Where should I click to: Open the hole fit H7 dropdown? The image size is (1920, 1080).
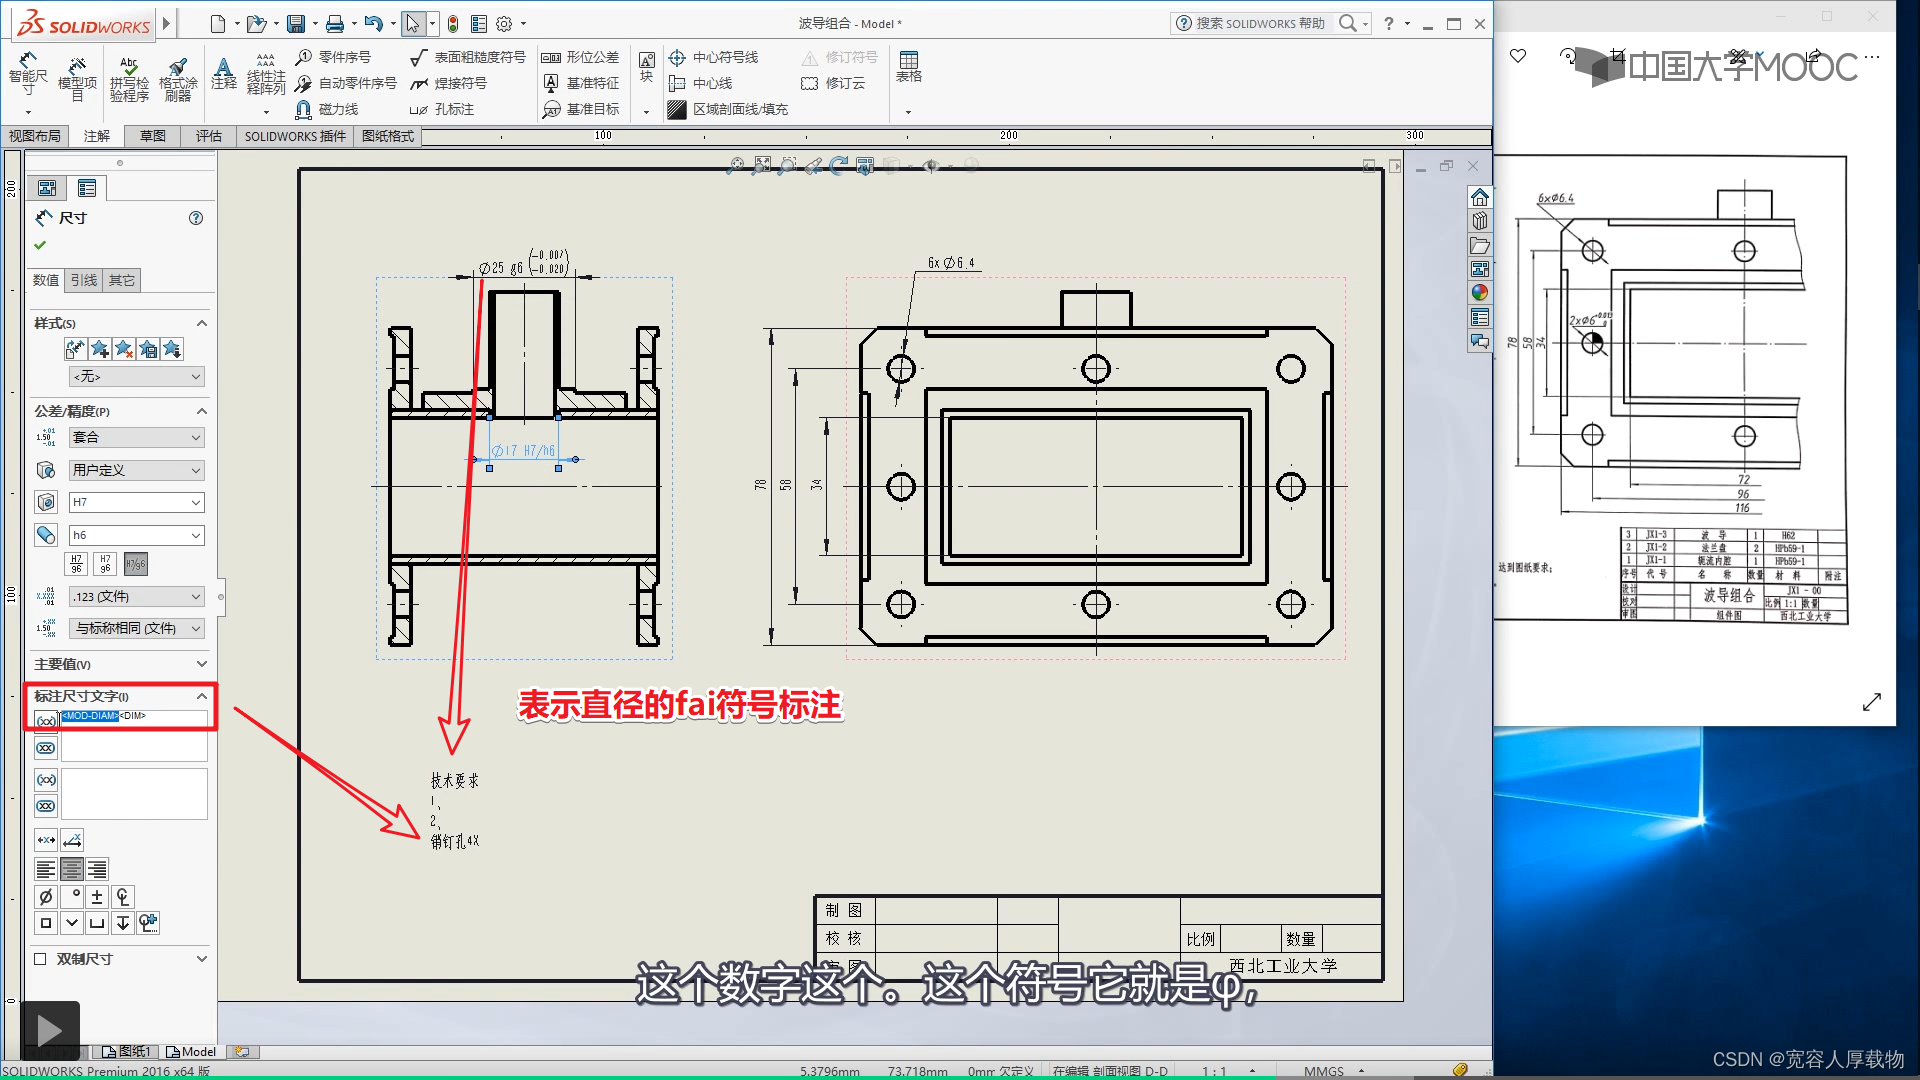[196, 502]
